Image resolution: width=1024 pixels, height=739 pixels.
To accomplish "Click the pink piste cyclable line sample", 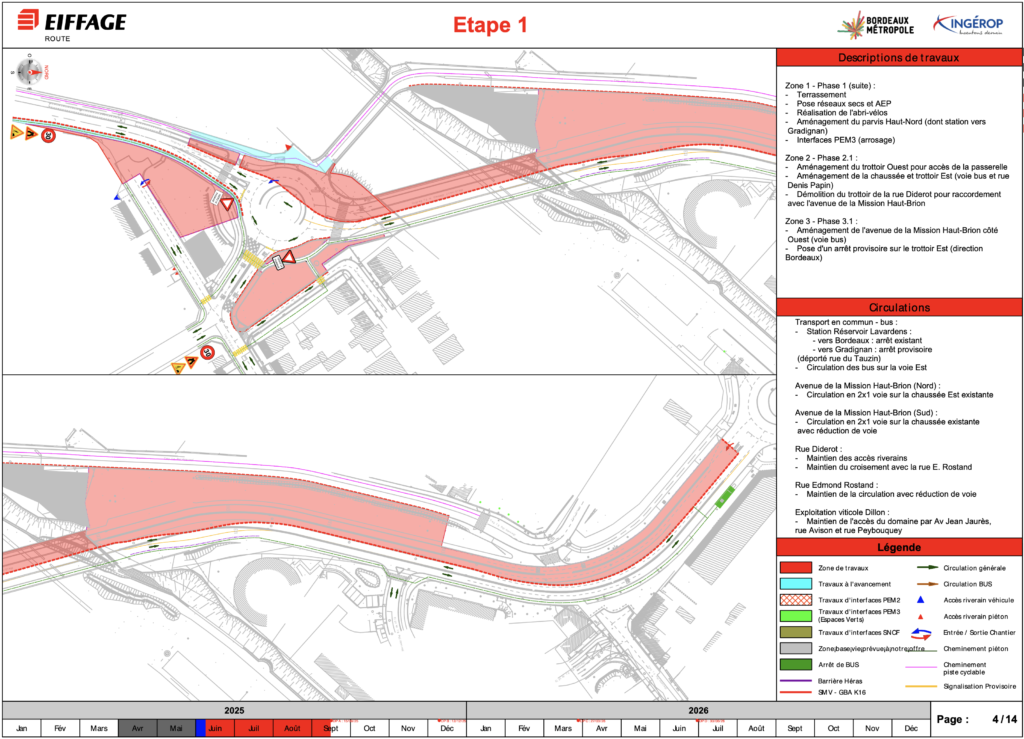I will coord(921,667).
